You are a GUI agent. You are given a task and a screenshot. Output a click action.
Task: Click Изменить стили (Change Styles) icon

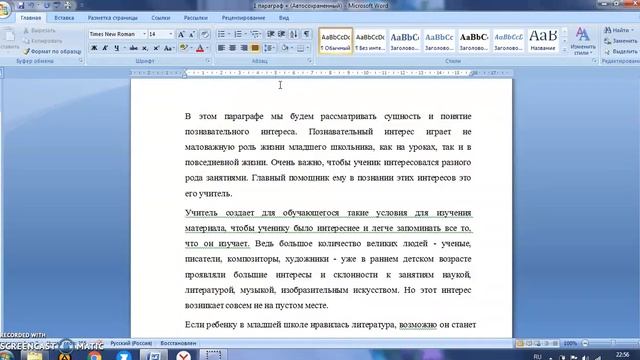tap(582, 41)
